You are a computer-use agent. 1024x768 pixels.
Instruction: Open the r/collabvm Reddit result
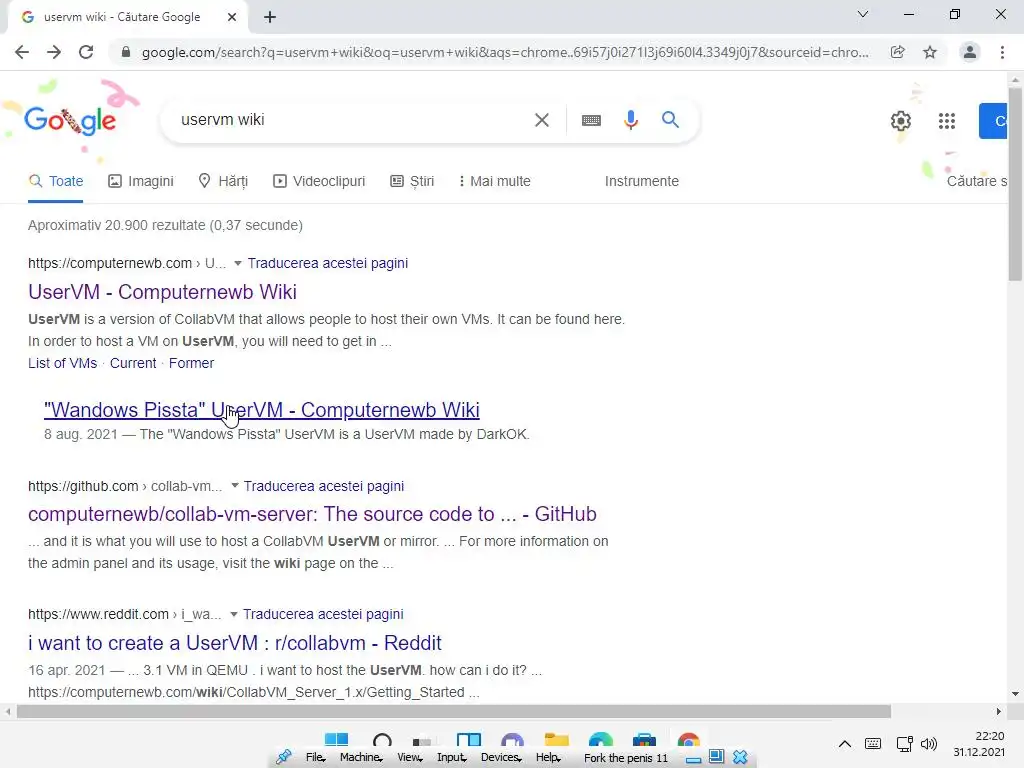click(x=234, y=643)
